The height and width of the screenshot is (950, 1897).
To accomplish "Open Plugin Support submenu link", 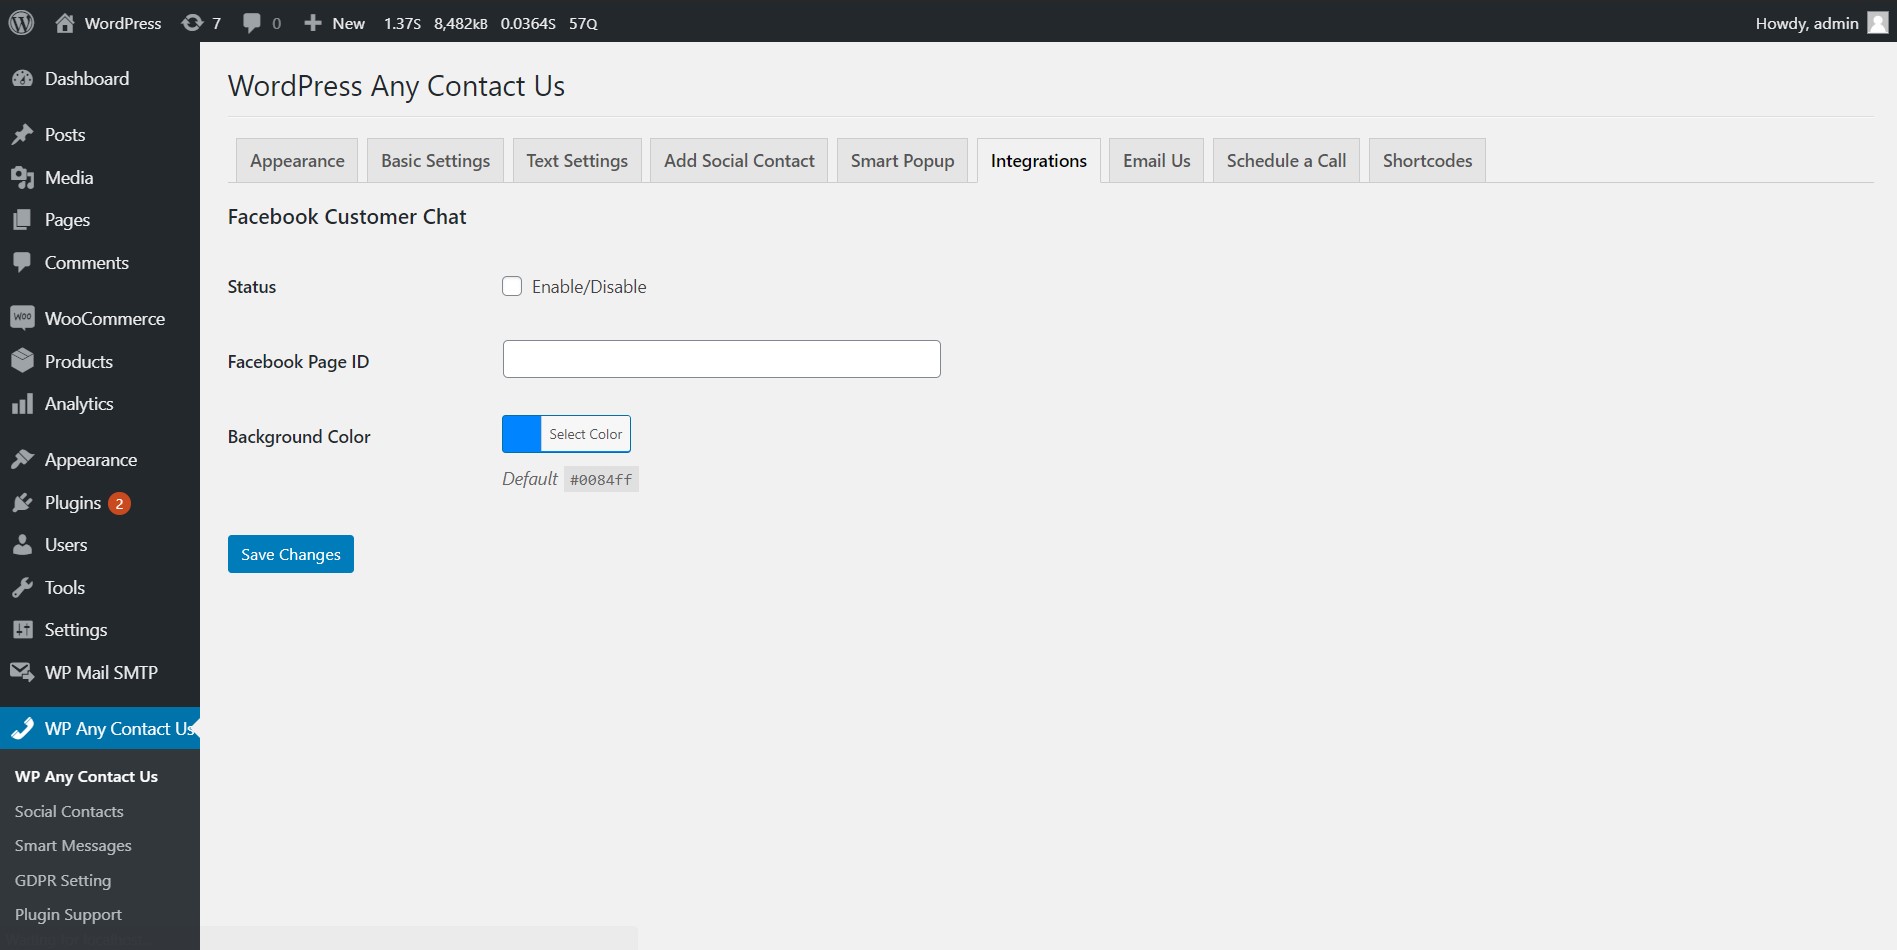I will [x=68, y=915].
